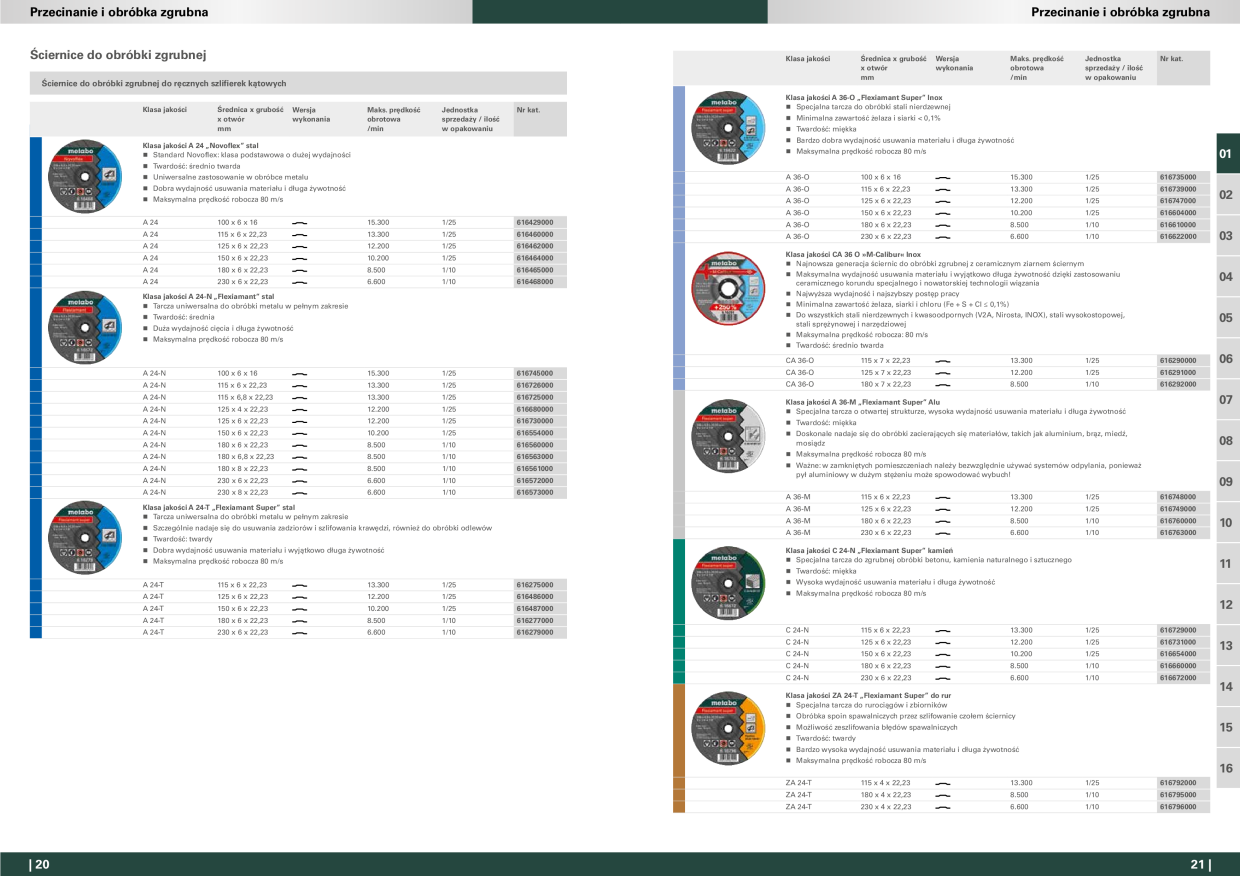The width and height of the screenshot is (1240, 876).
Task: Click heading "Klasa jakości A 24-T „Flexiamant Super" stal"
Action: pos(219,507)
